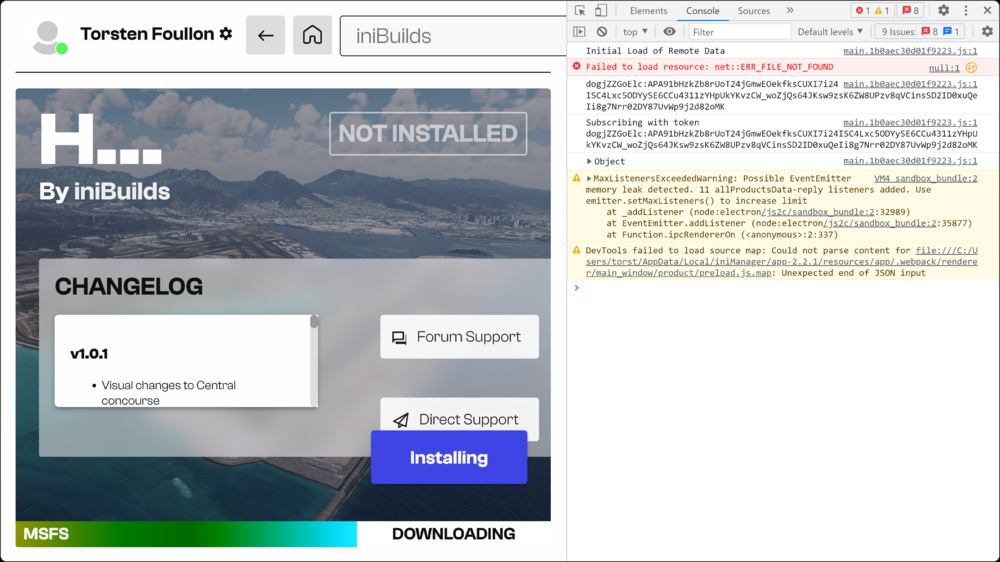Toggle the device toolbar icon
Screen dimensions: 1000x562
coord(601,11)
